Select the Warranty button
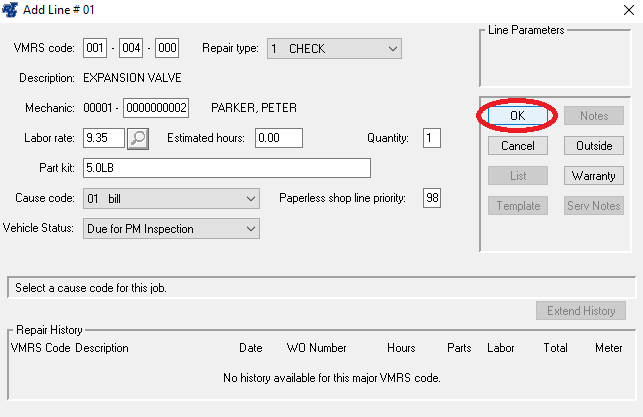Image resolution: width=643 pixels, height=417 pixels. coord(593,176)
